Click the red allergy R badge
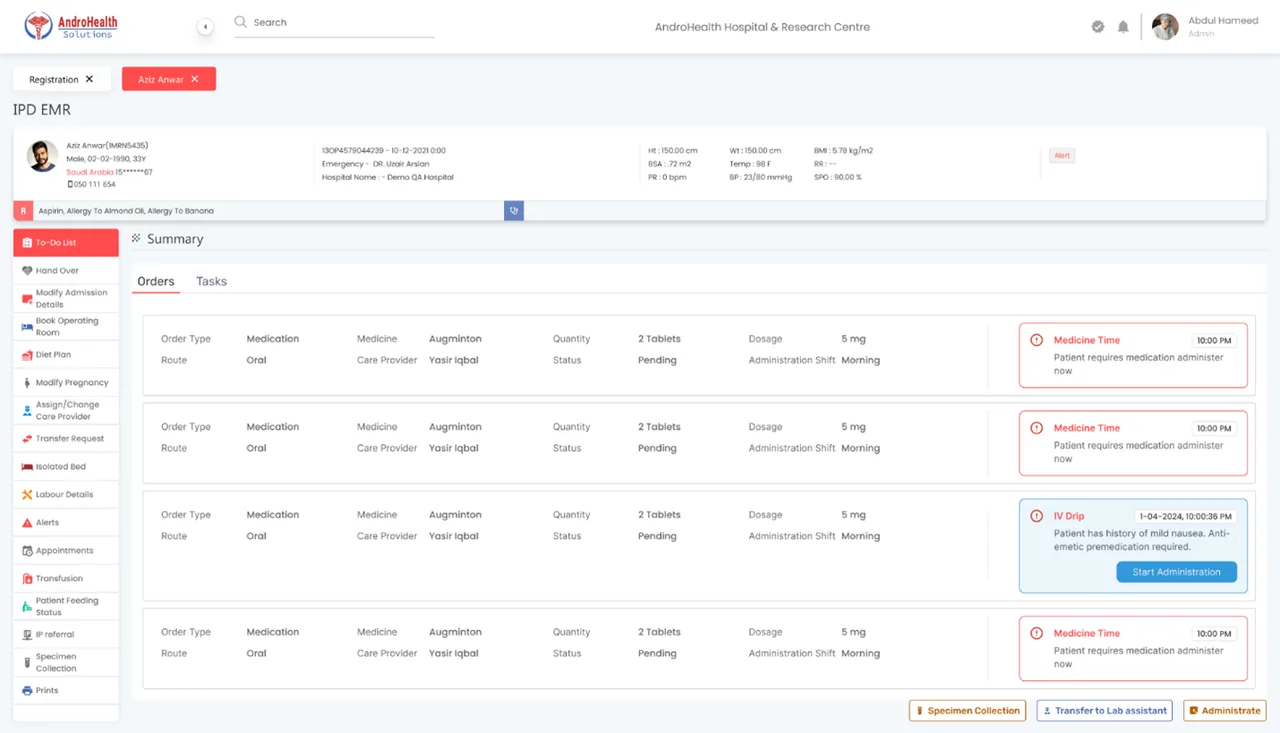The image size is (1280, 733). coord(23,211)
